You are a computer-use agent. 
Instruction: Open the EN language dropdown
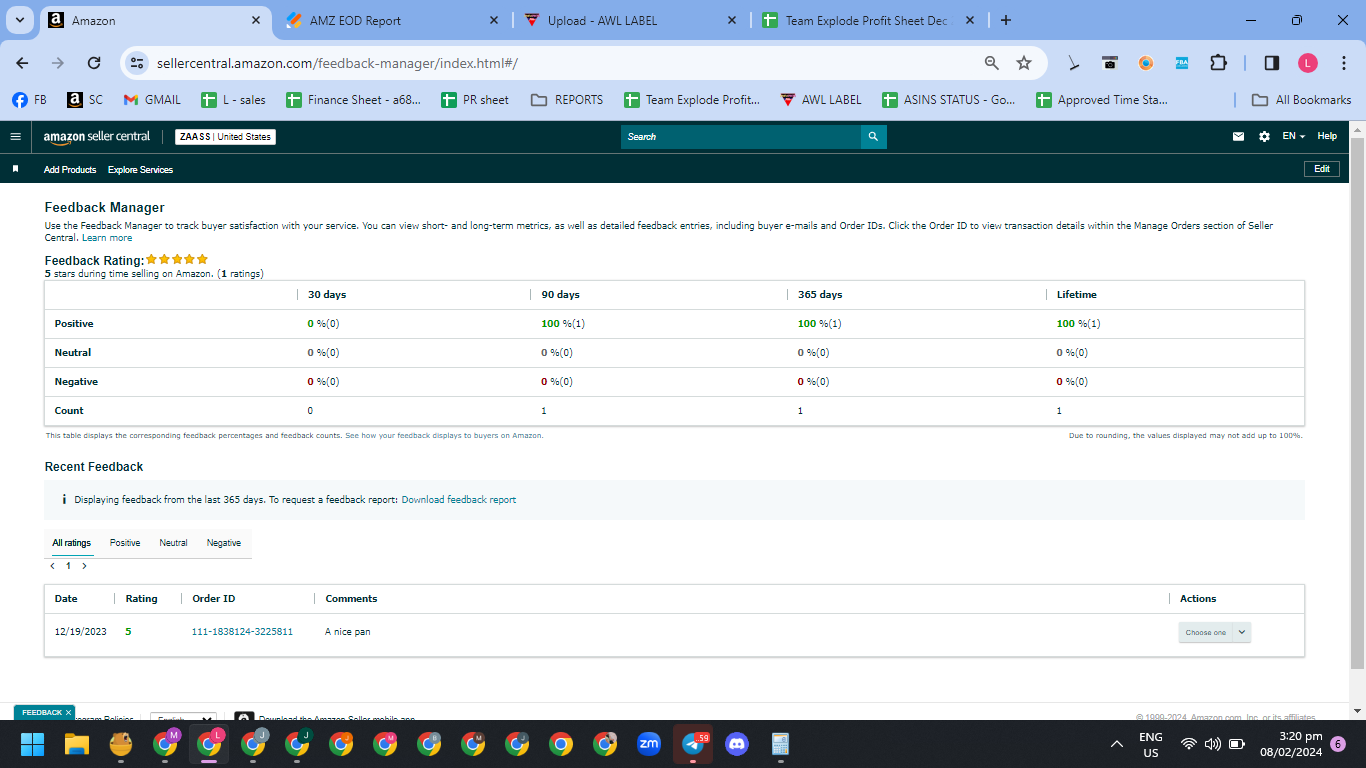click(1294, 136)
